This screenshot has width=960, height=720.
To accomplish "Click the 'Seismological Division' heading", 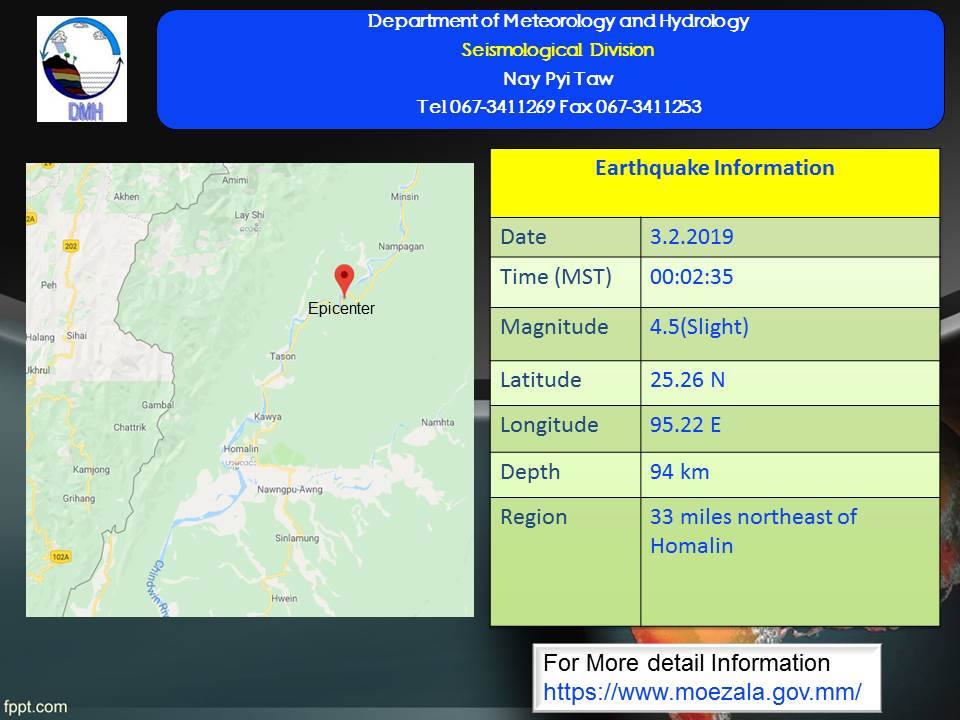I will [x=558, y=50].
